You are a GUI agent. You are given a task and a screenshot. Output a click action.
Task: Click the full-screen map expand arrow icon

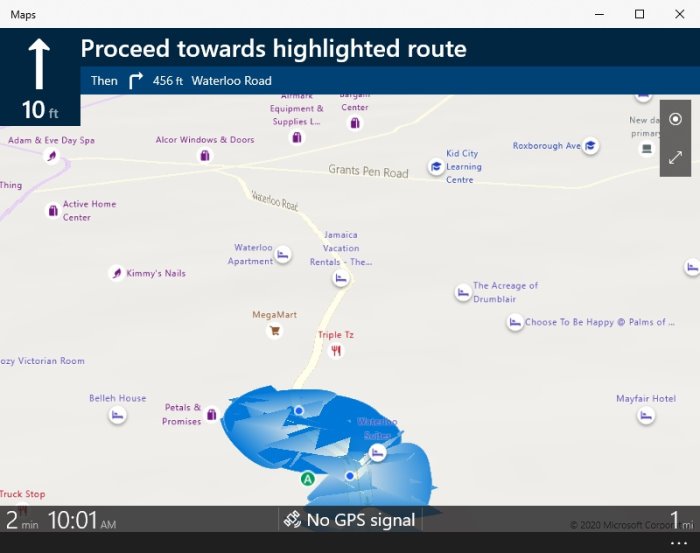[x=675, y=157]
